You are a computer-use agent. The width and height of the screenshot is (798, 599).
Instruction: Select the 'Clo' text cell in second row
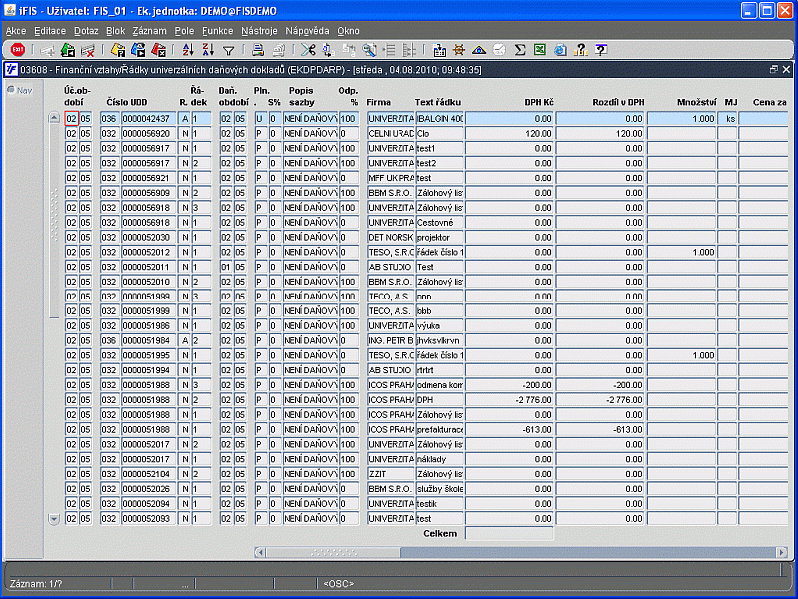(x=439, y=133)
